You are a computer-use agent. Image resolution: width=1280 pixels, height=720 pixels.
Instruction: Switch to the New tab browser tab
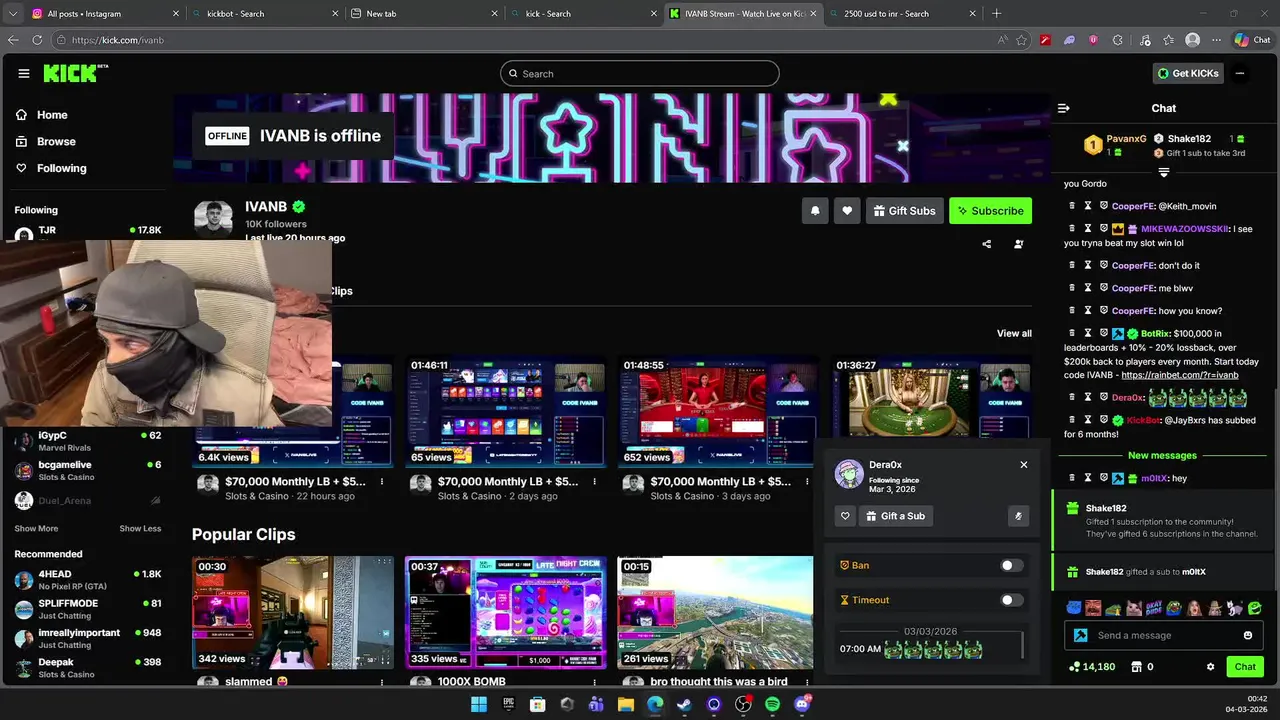[x=424, y=13]
